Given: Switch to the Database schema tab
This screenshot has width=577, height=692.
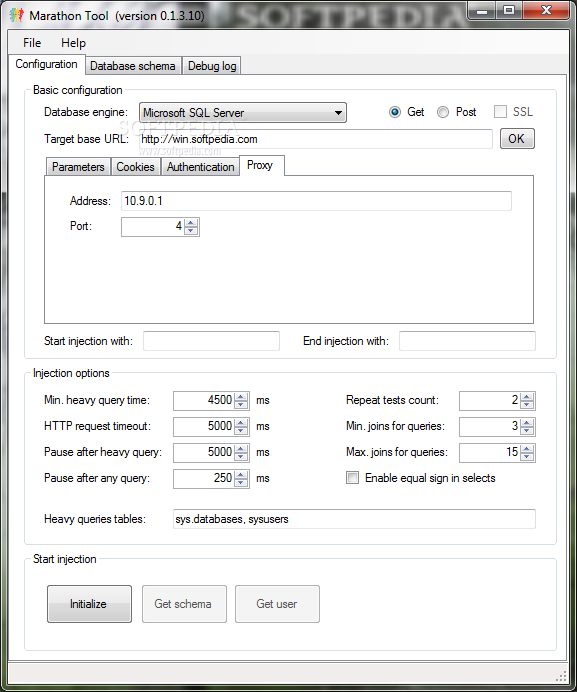Looking at the screenshot, I should pos(132,66).
